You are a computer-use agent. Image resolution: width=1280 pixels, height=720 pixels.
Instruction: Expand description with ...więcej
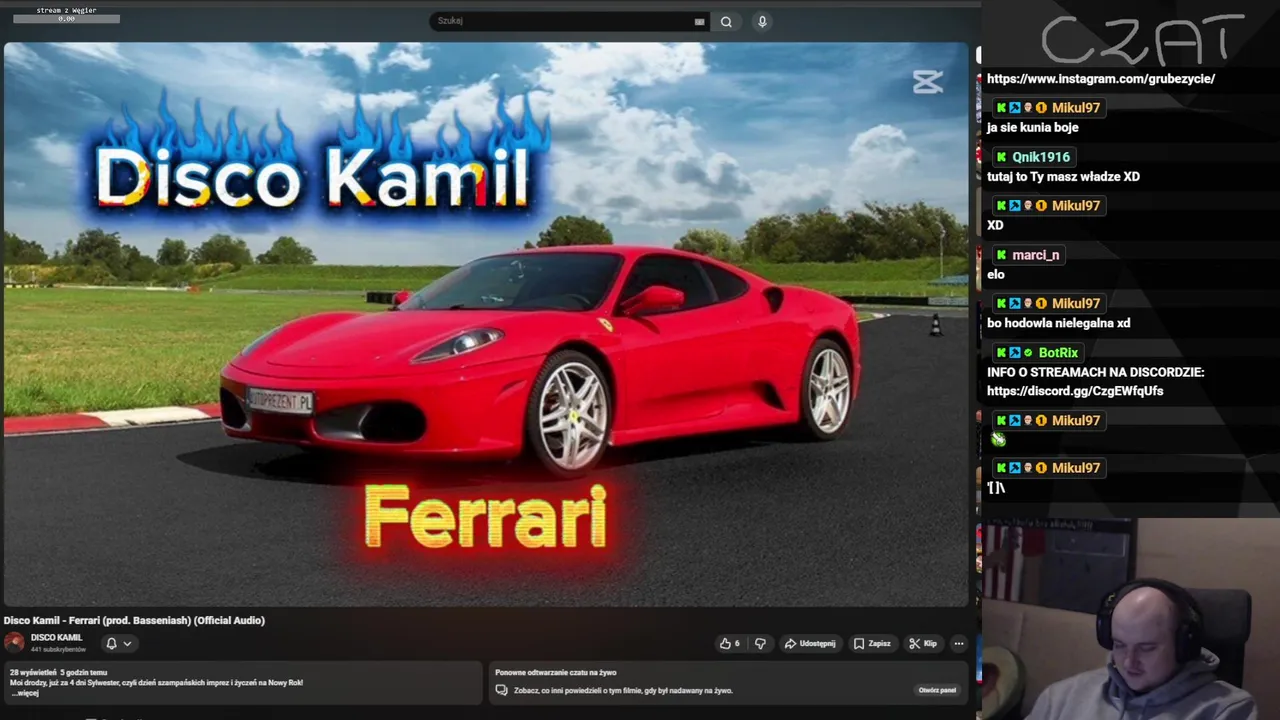pyautogui.click(x=25, y=692)
